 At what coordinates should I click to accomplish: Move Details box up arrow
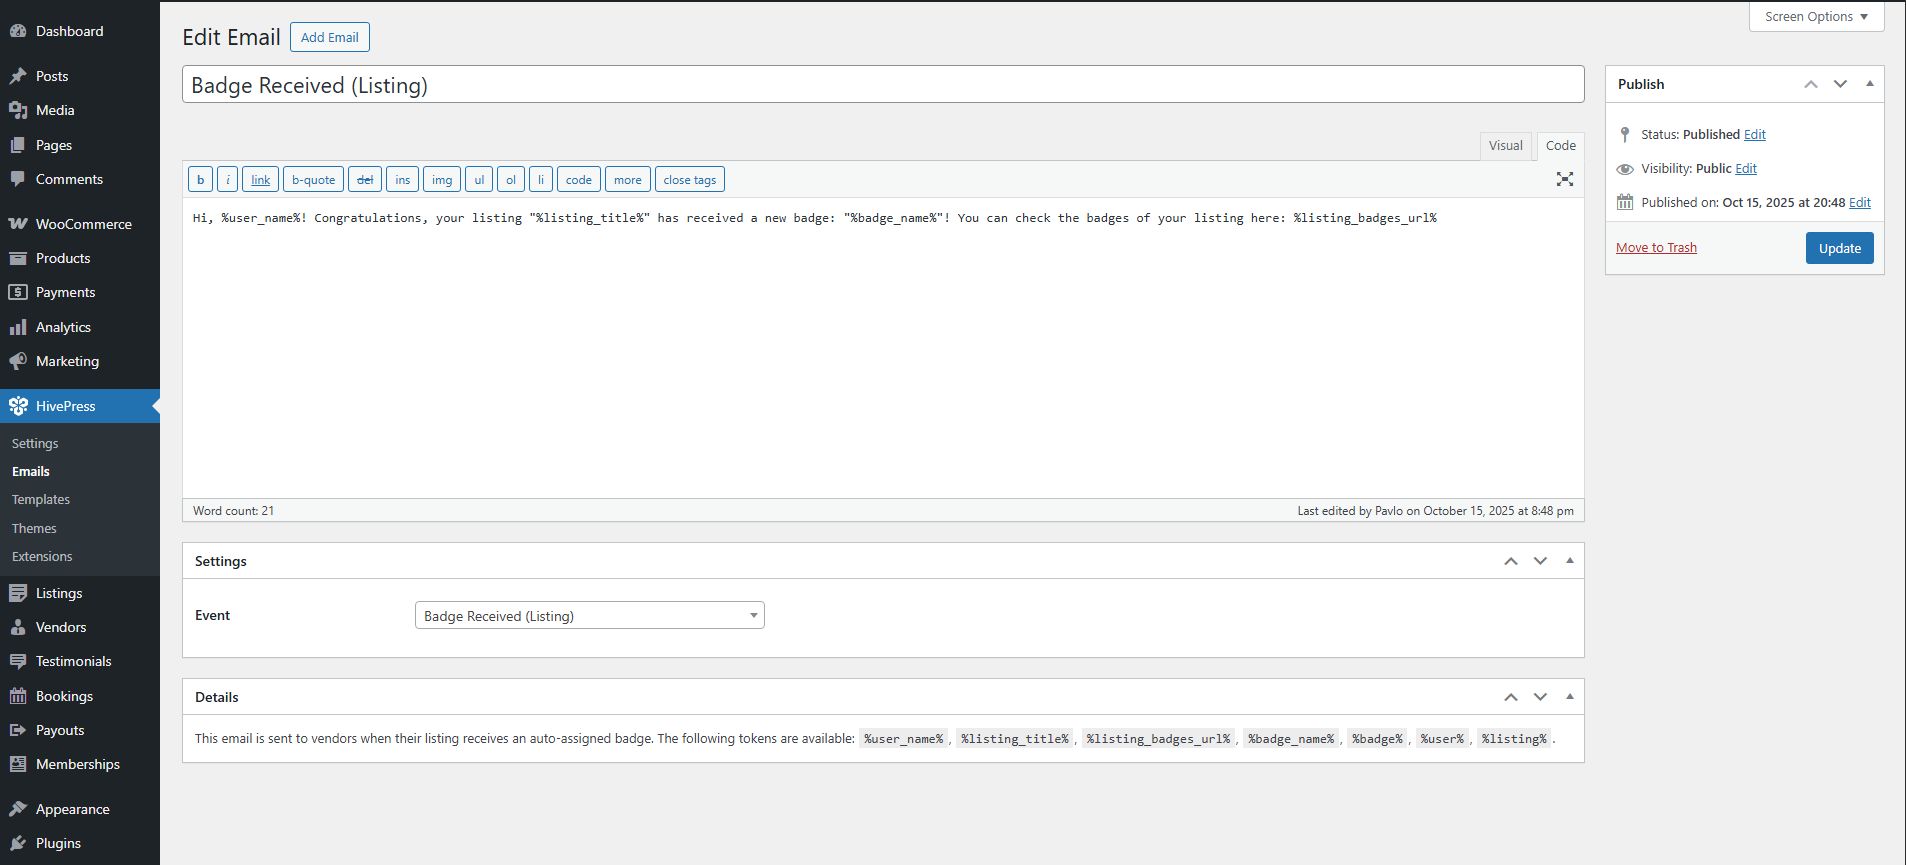1511,697
